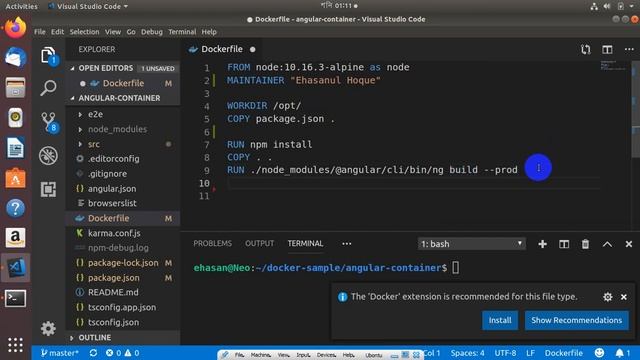Open the Debug view in activity bar
The height and width of the screenshot is (360, 640).
48,156
